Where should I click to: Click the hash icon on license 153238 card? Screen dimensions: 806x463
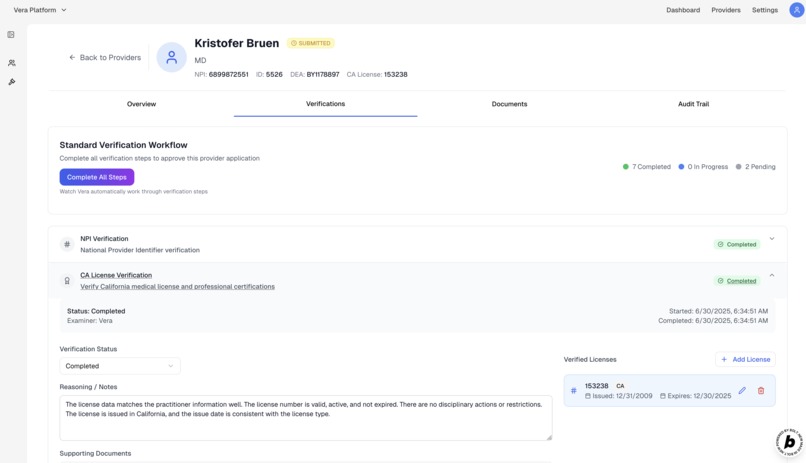pyautogui.click(x=574, y=391)
